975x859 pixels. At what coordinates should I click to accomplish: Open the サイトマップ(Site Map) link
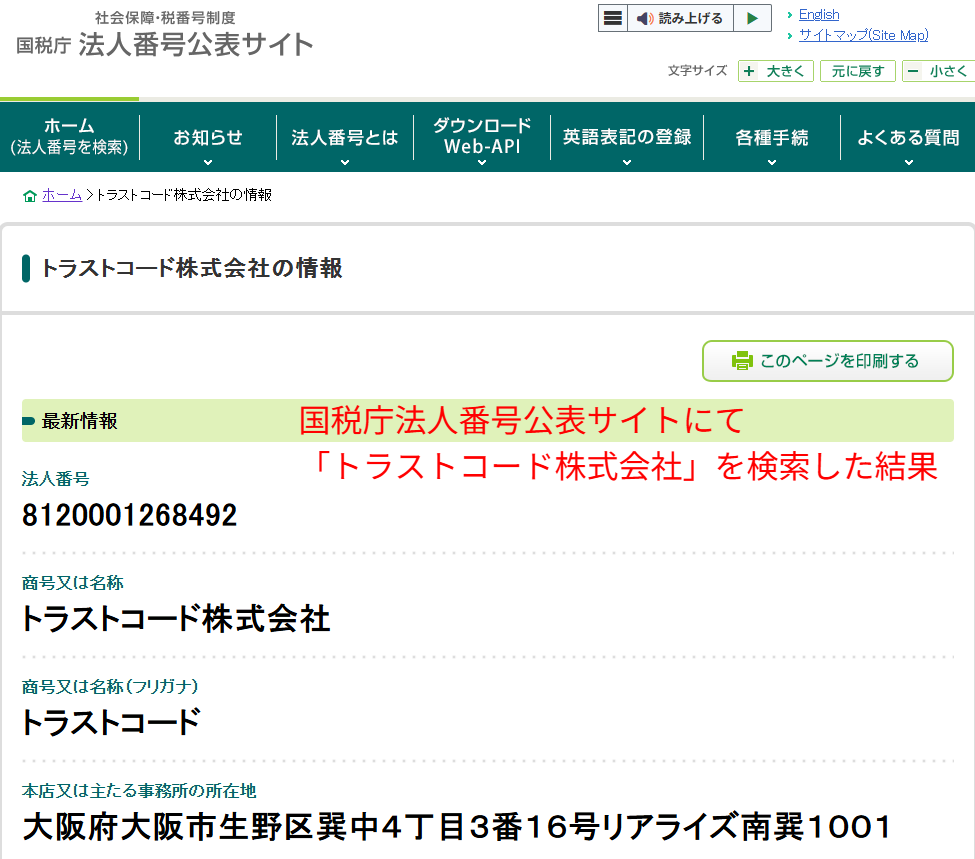[x=863, y=35]
